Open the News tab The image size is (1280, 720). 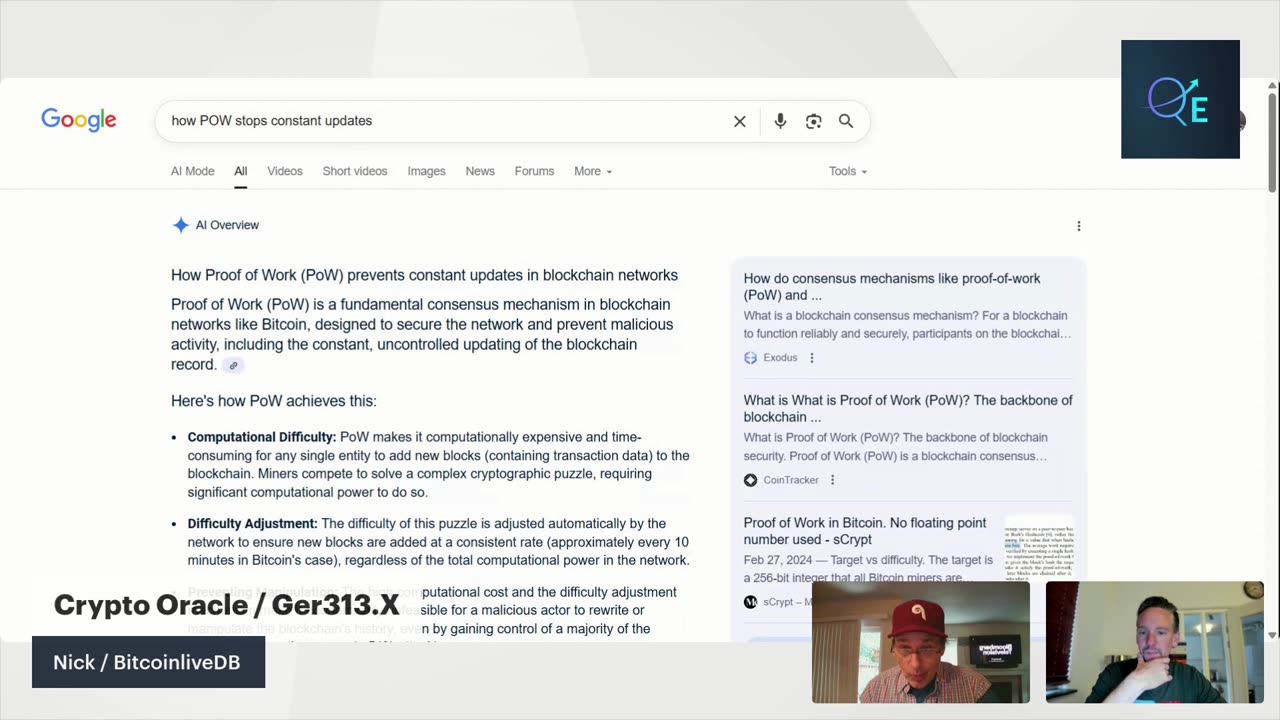480,171
